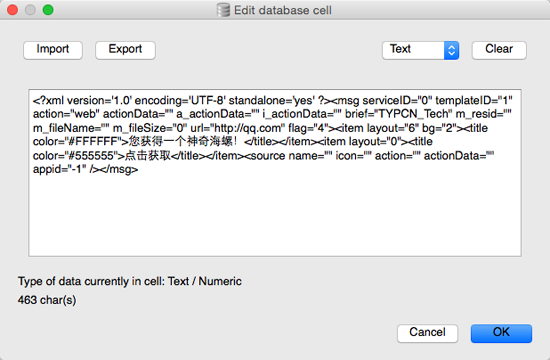
Task: Click empty space in the lower text area
Action: point(275,218)
